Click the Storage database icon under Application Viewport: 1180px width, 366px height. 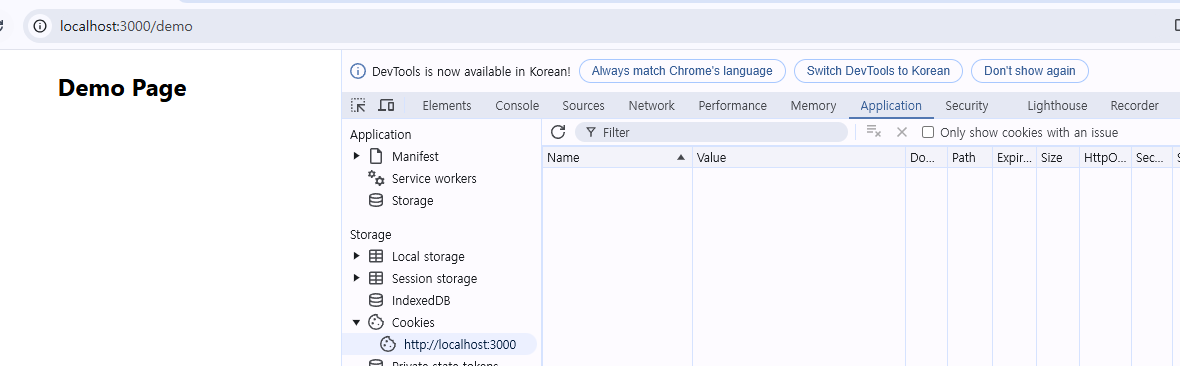(376, 201)
